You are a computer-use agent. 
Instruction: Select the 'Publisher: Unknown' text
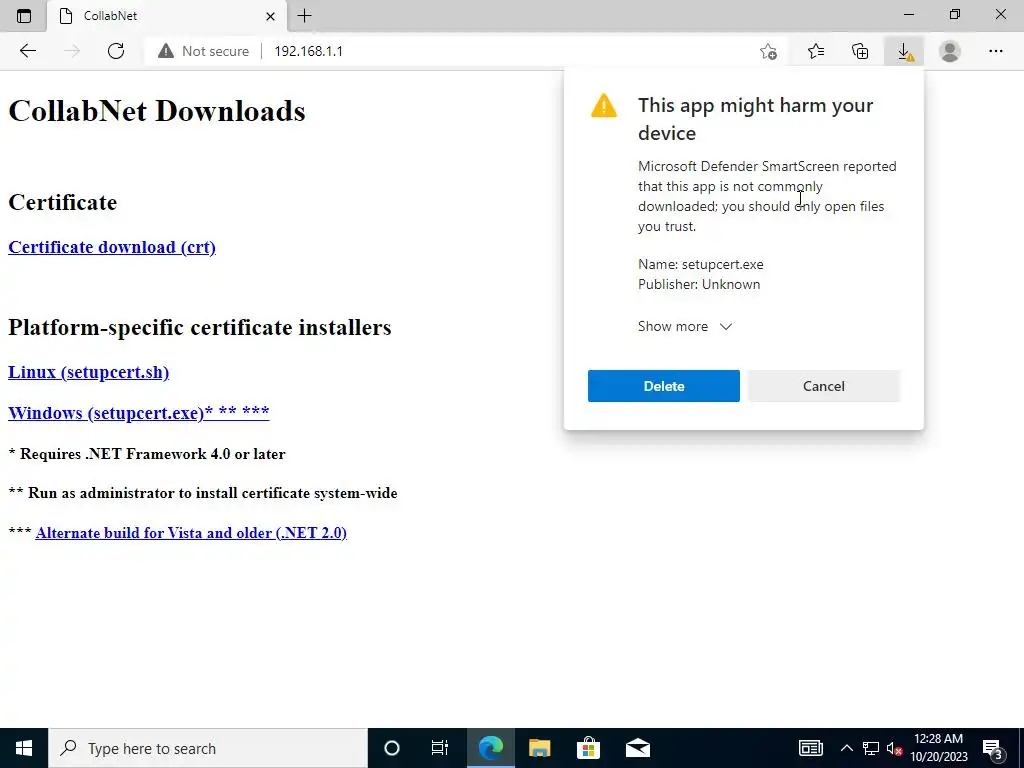[699, 284]
